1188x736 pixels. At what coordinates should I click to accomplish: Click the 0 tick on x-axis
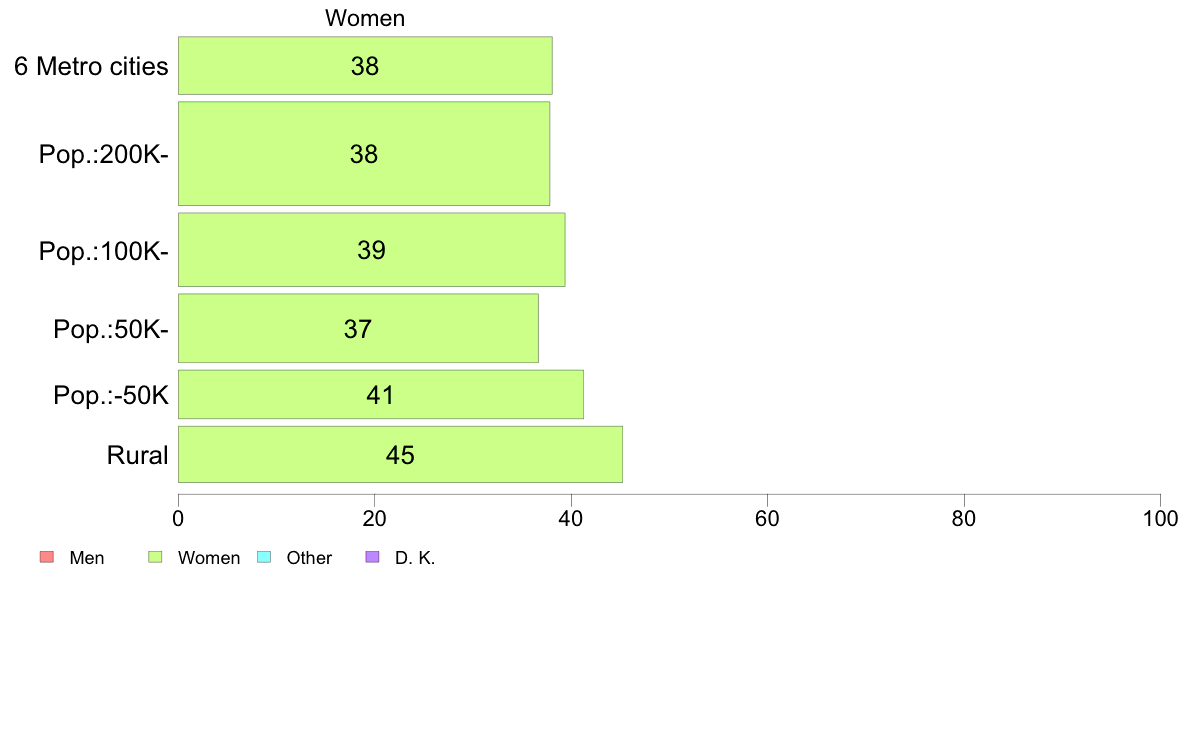(178, 518)
